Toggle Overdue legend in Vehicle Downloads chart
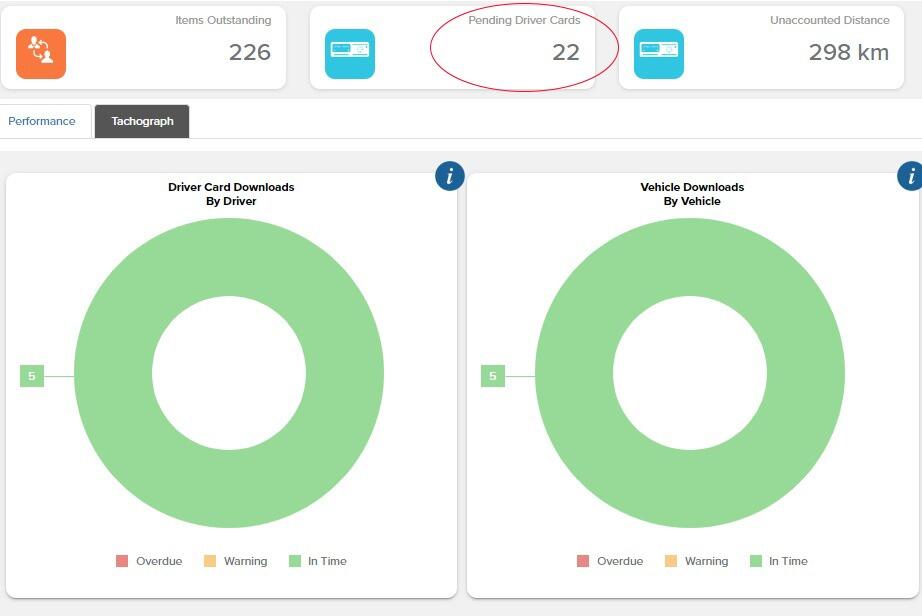 (610, 561)
